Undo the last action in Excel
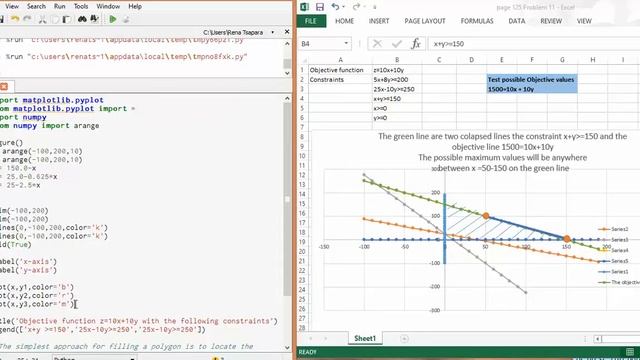This screenshot has height=360, width=640. point(335,7)
